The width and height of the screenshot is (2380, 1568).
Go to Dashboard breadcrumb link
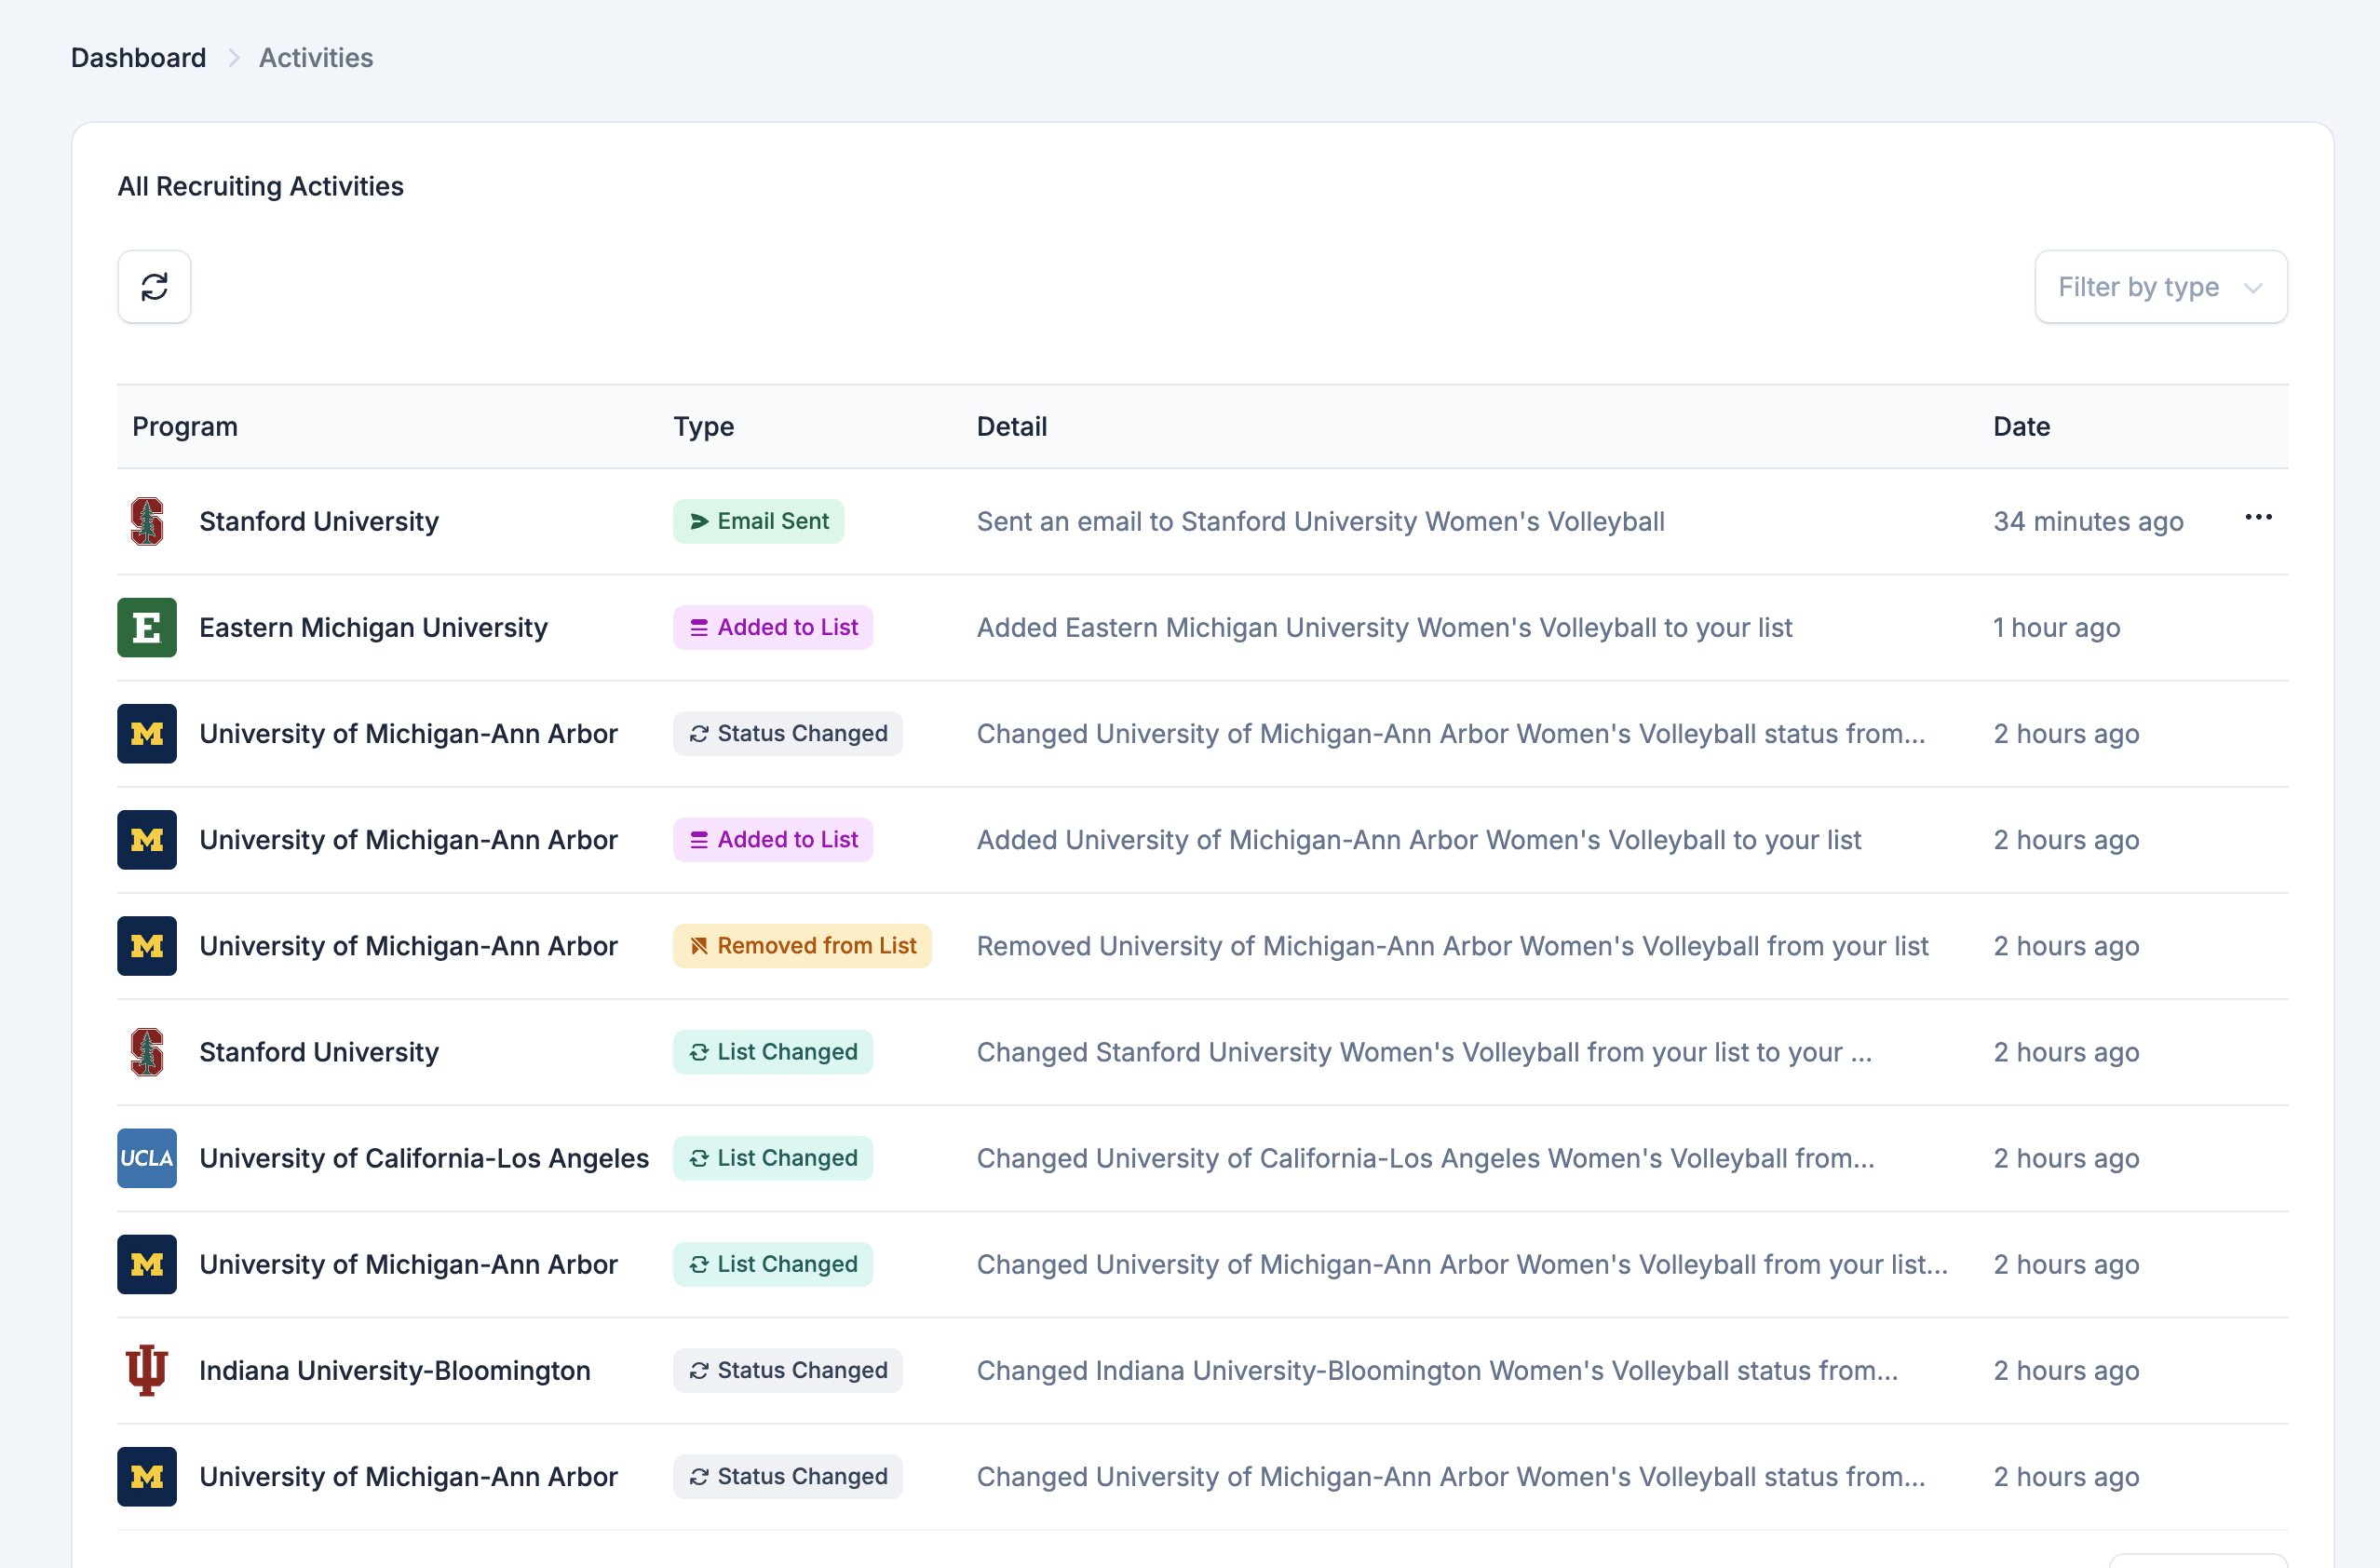138,58
